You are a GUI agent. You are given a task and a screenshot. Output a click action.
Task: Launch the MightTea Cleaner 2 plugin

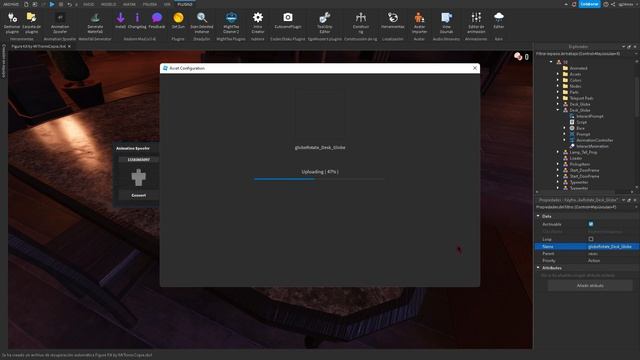[231, 22]
